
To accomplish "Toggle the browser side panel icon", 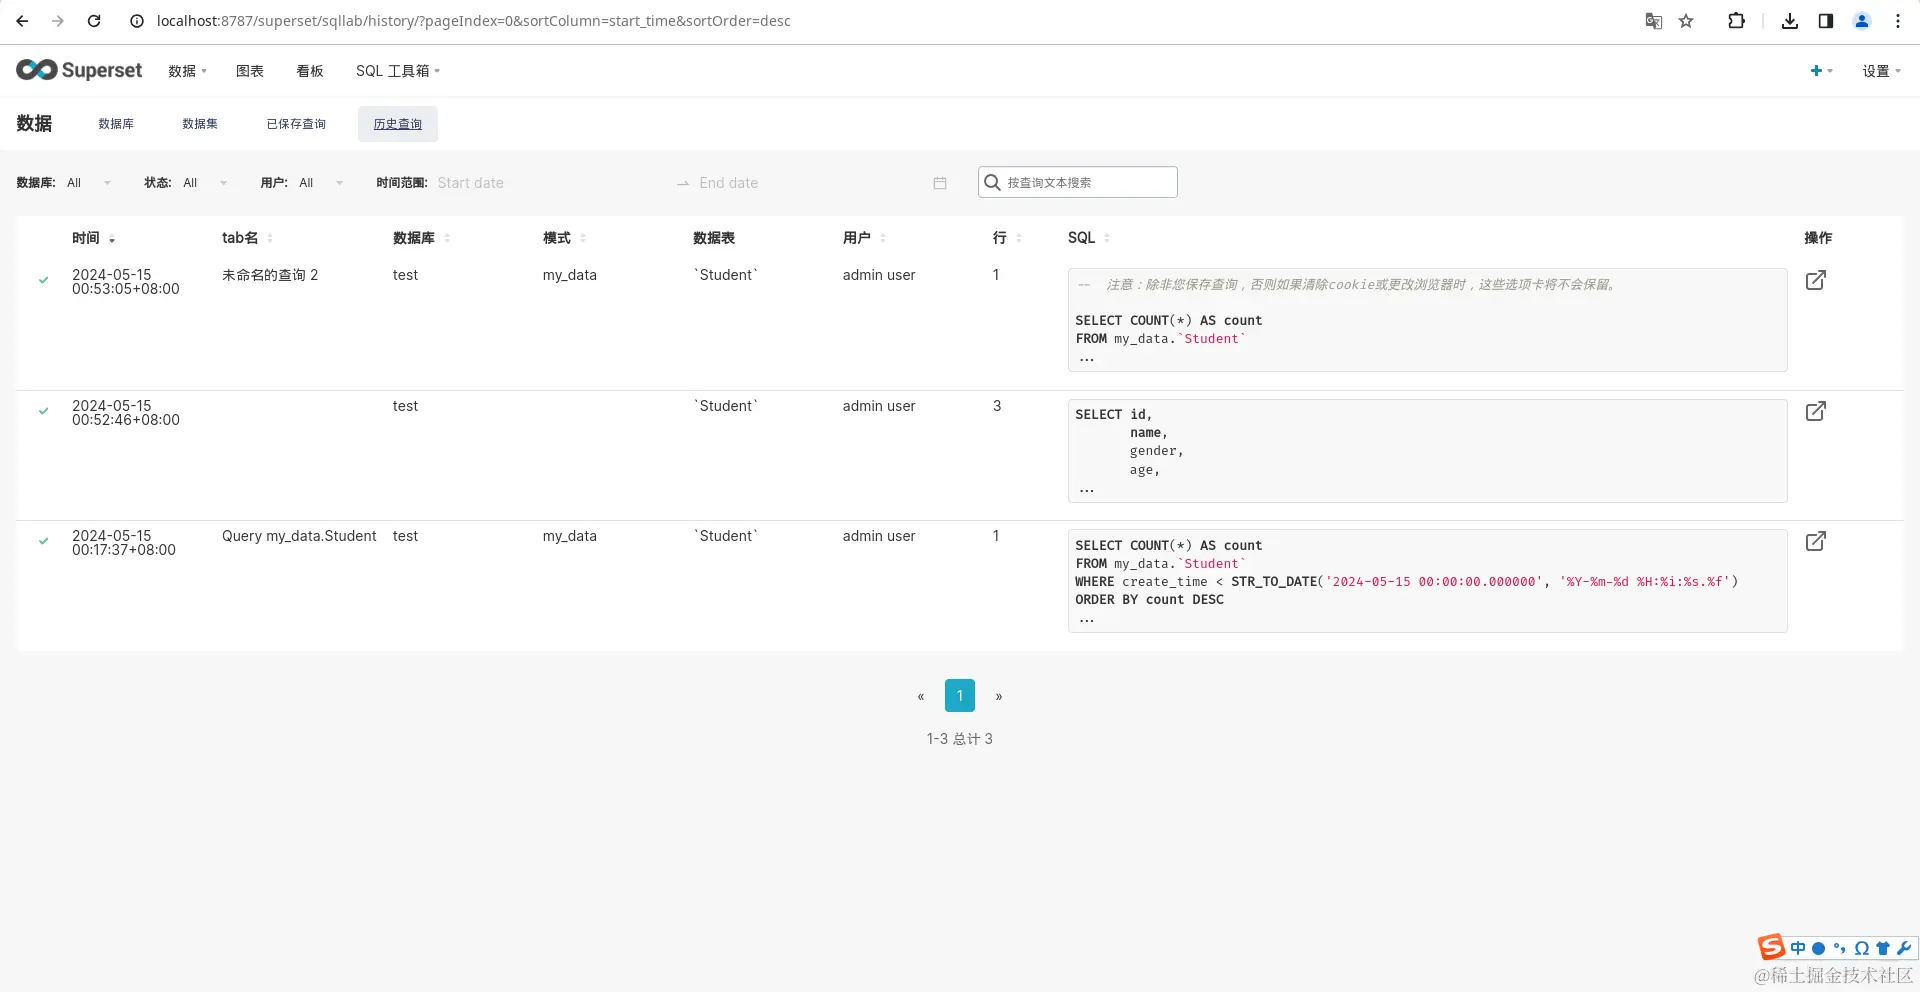I will pyautogui.click(x=1826, y=21).
